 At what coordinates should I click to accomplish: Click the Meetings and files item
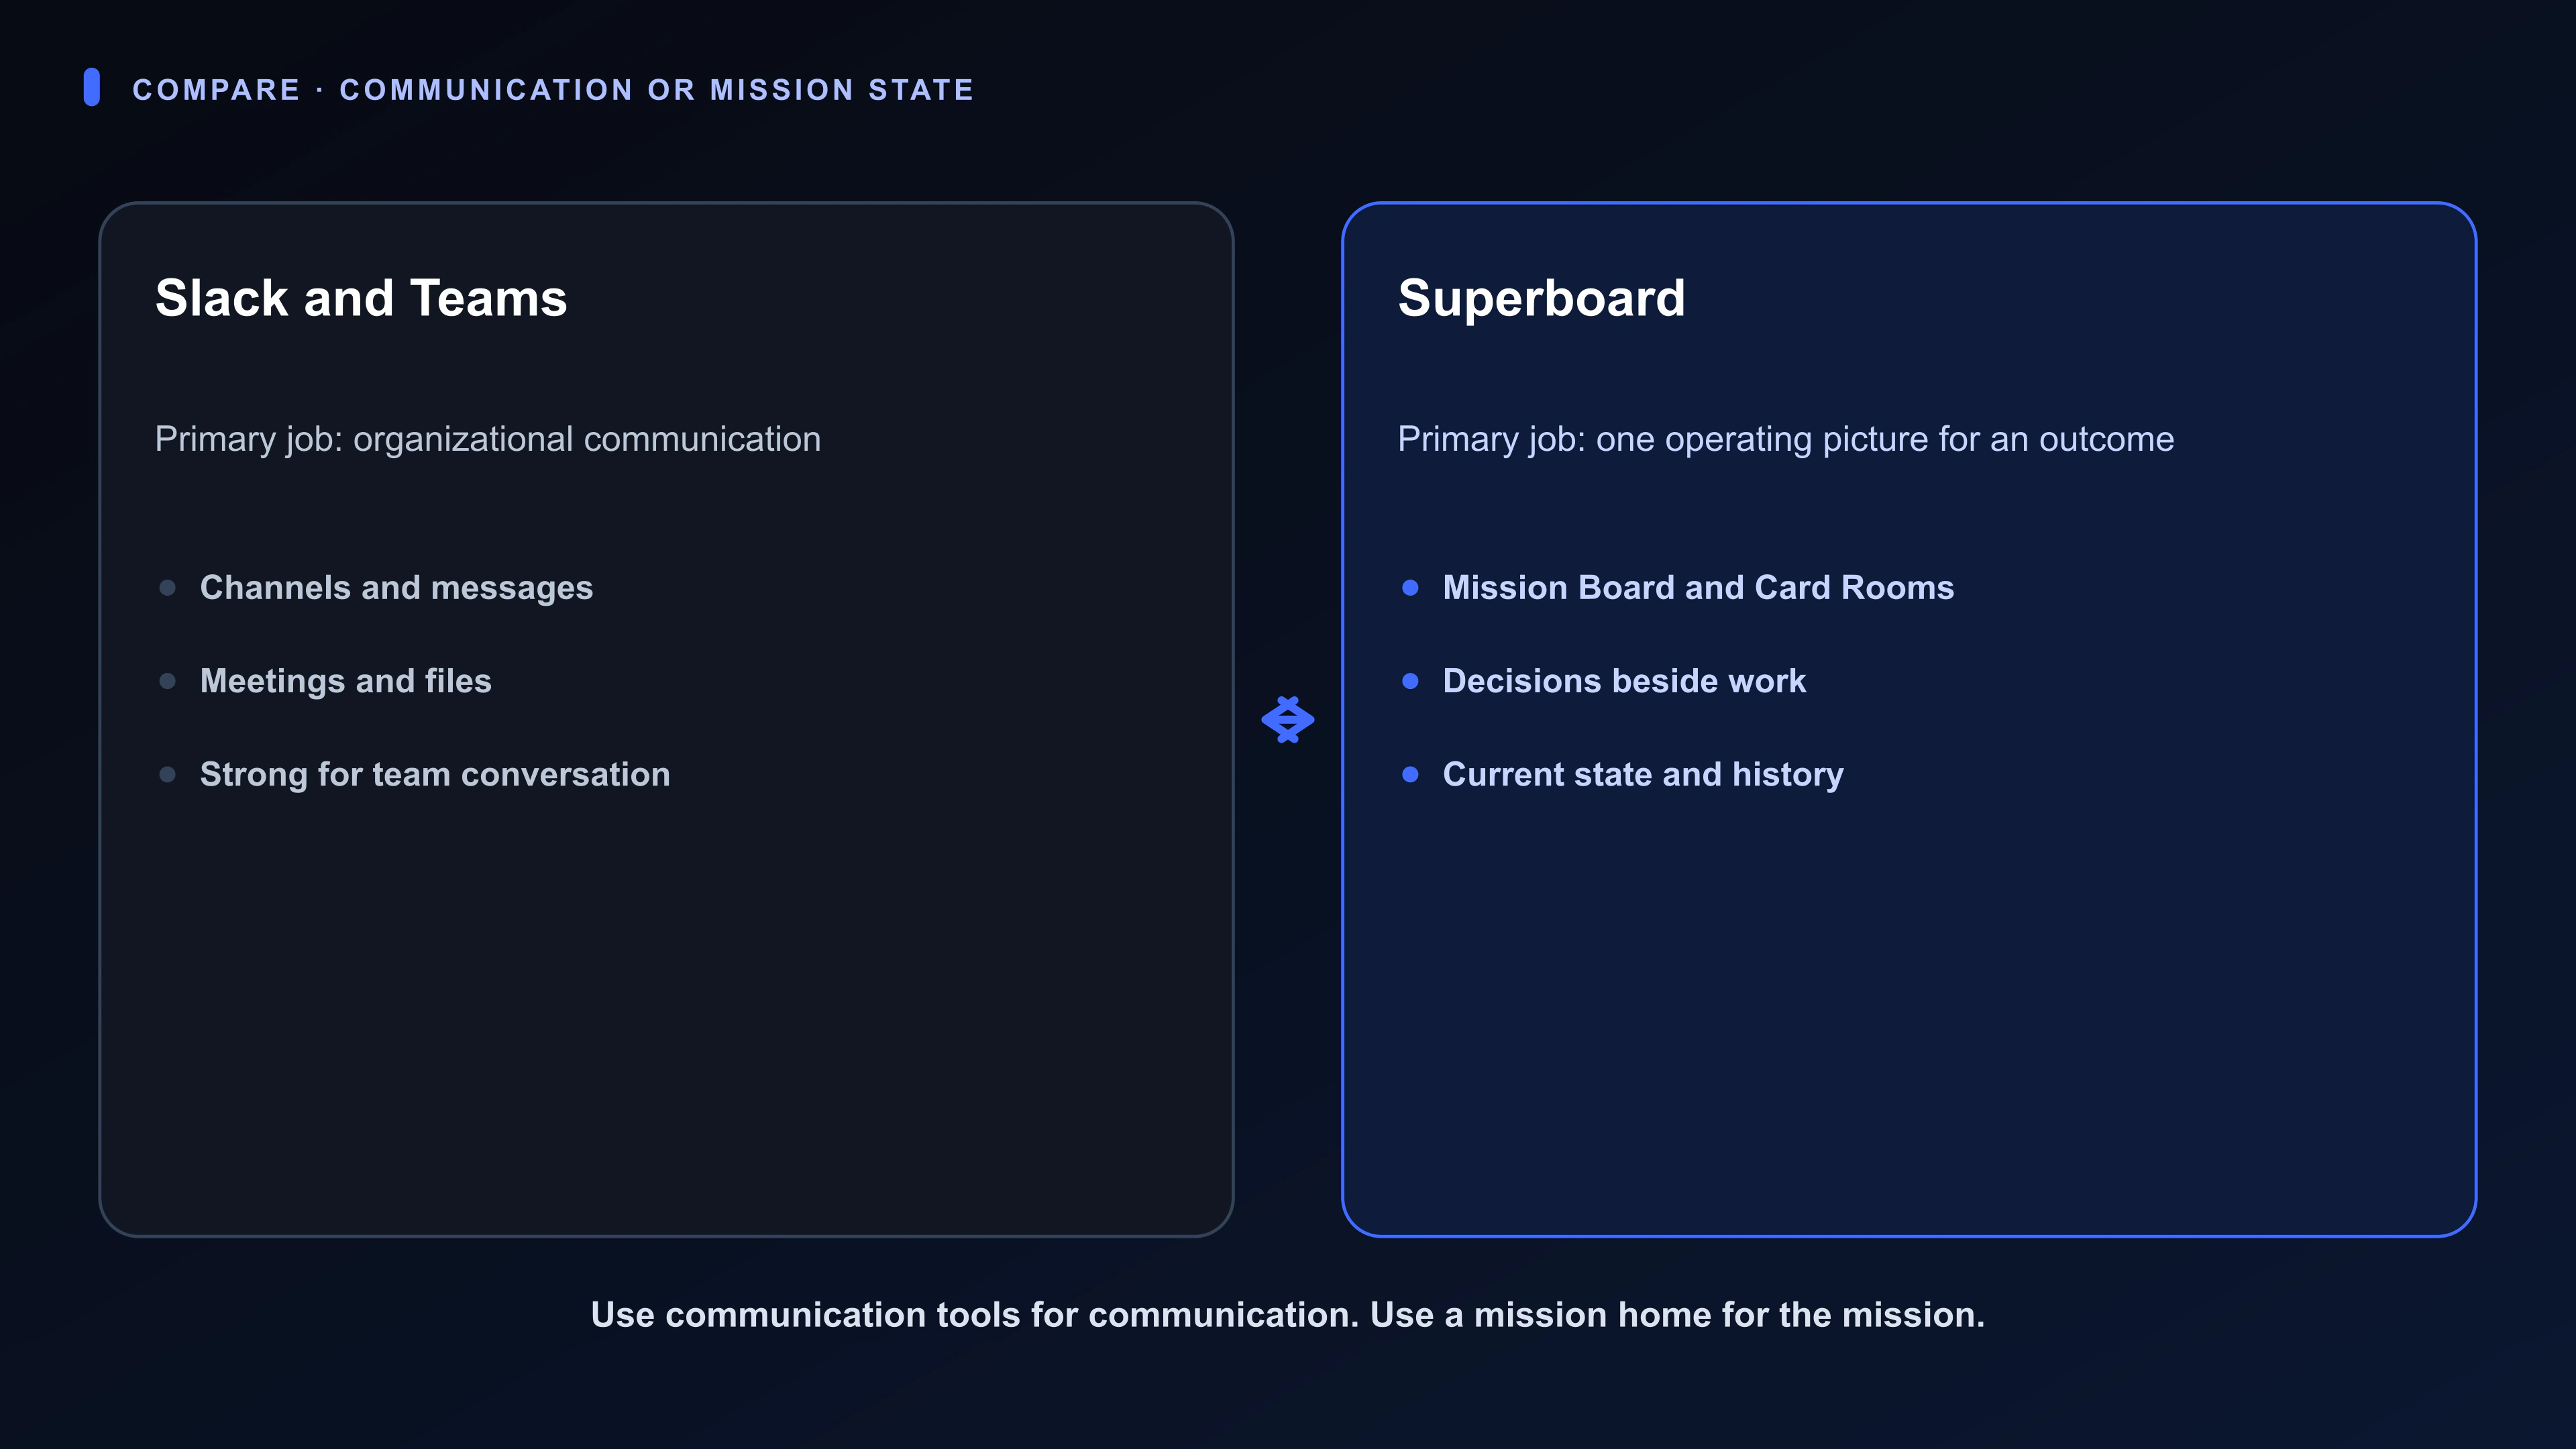click(x=346, y=681)
